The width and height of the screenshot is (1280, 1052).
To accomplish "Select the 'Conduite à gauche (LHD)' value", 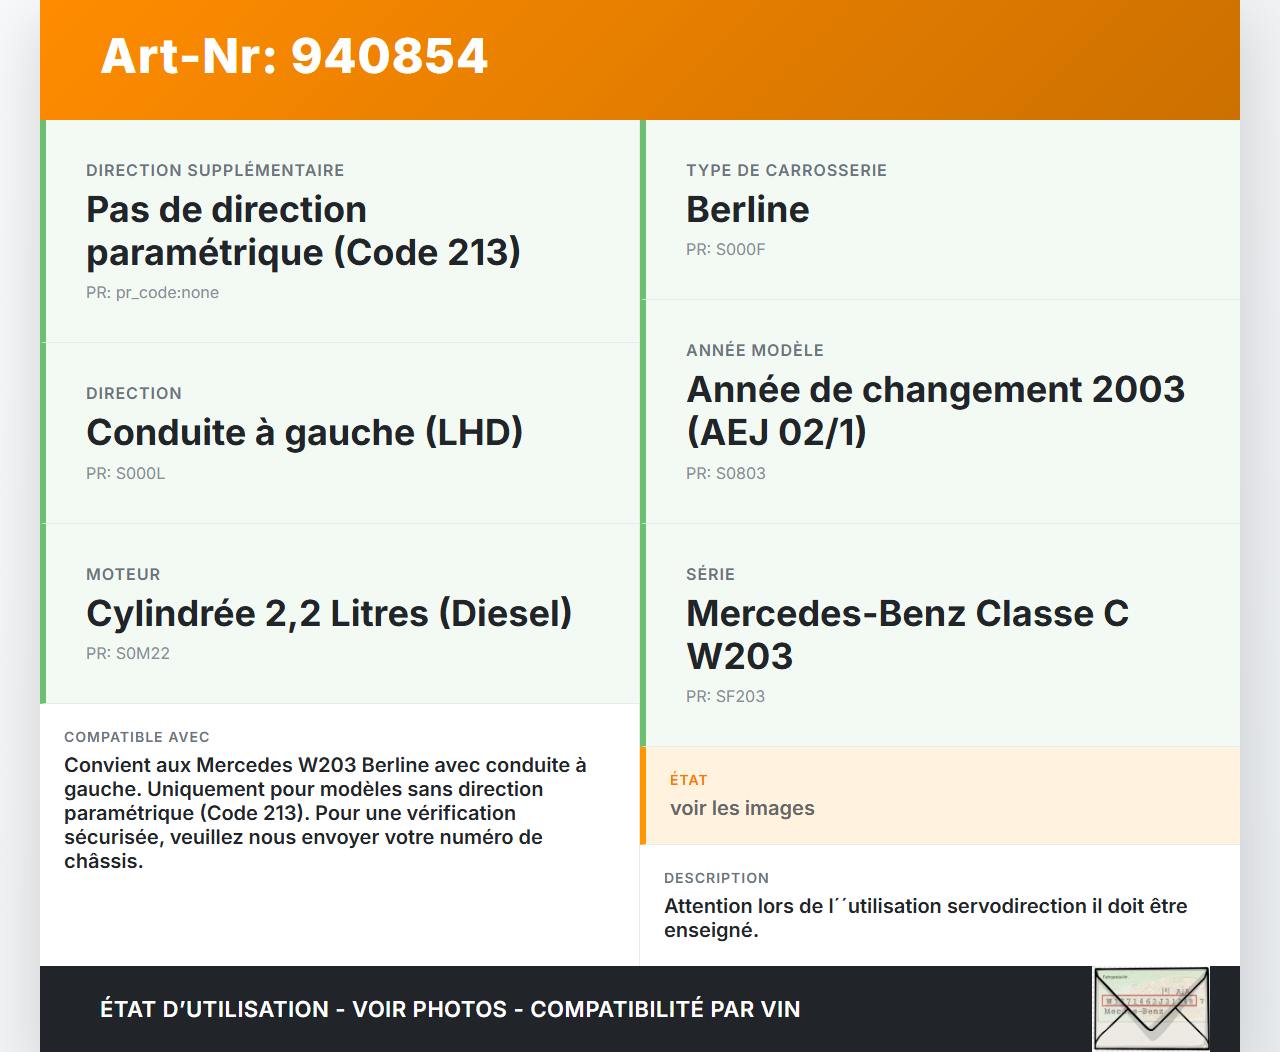I will click(x=304, y=433).
